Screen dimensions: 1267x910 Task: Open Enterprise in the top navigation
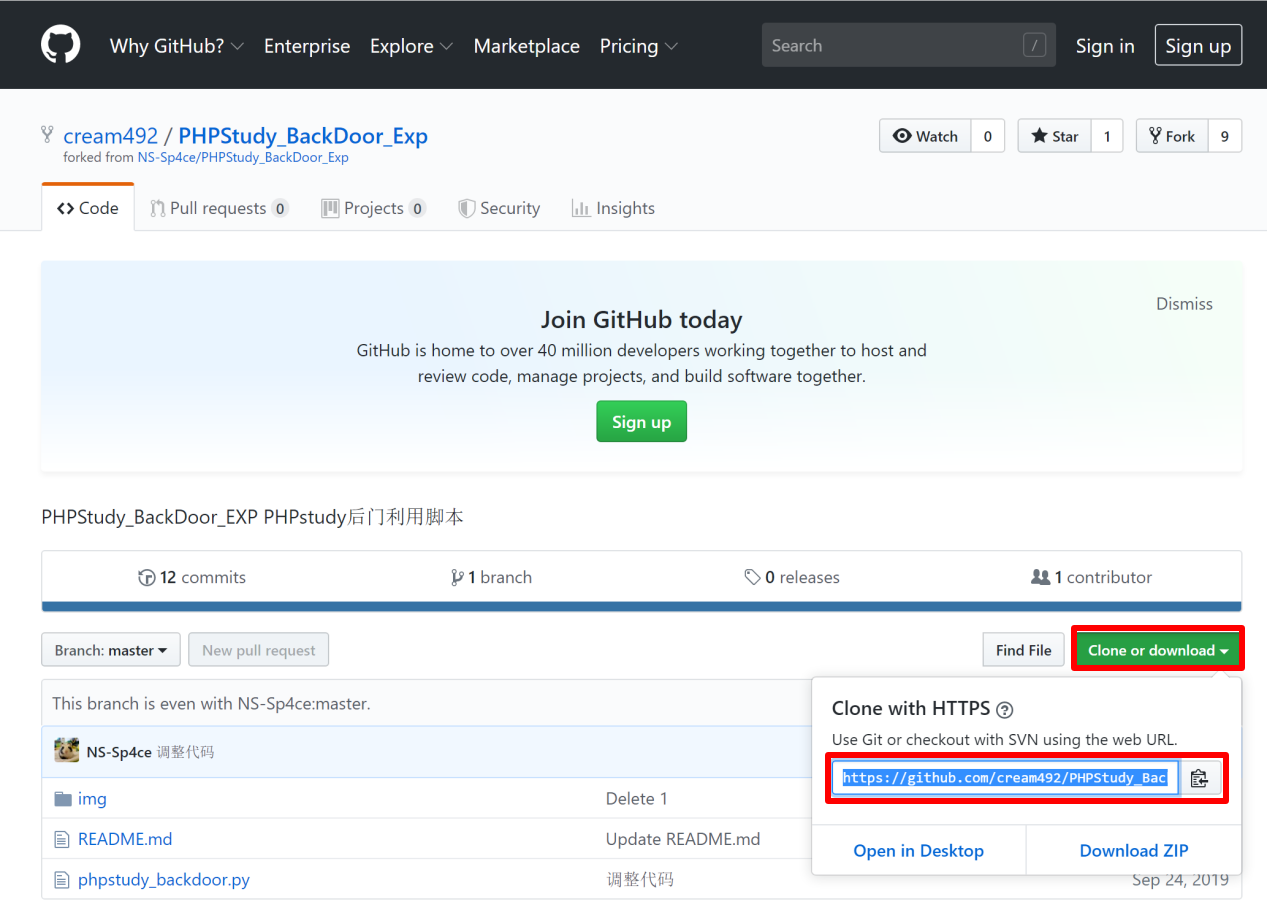(307, 46)
